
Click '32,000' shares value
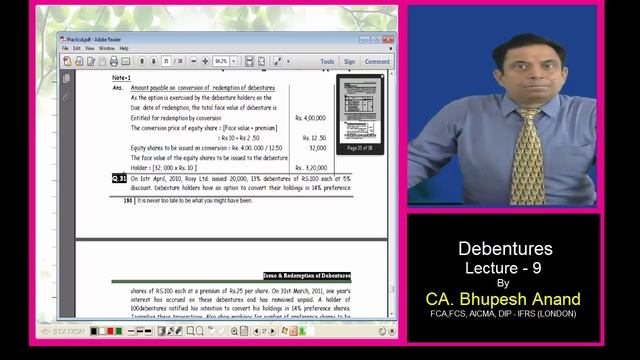tap(318, 148)
